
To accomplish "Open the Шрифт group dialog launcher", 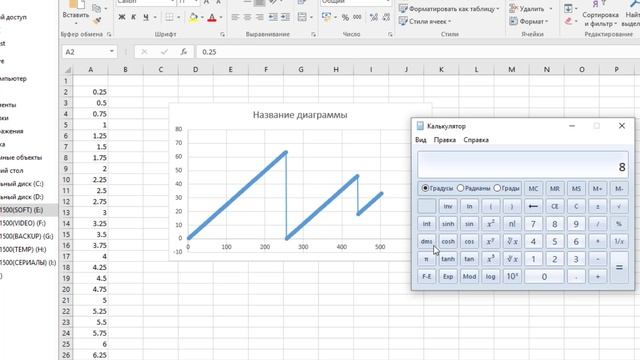I will [222, 35].
